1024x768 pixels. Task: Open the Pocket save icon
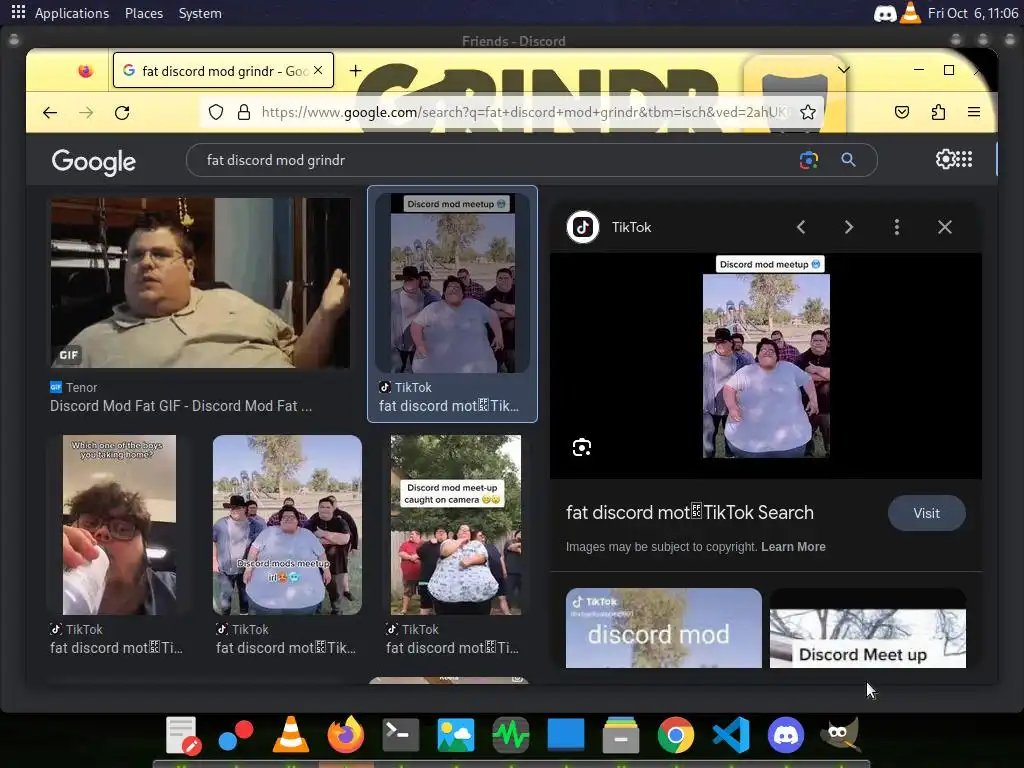pyautogui.click(x=902, y=112)
